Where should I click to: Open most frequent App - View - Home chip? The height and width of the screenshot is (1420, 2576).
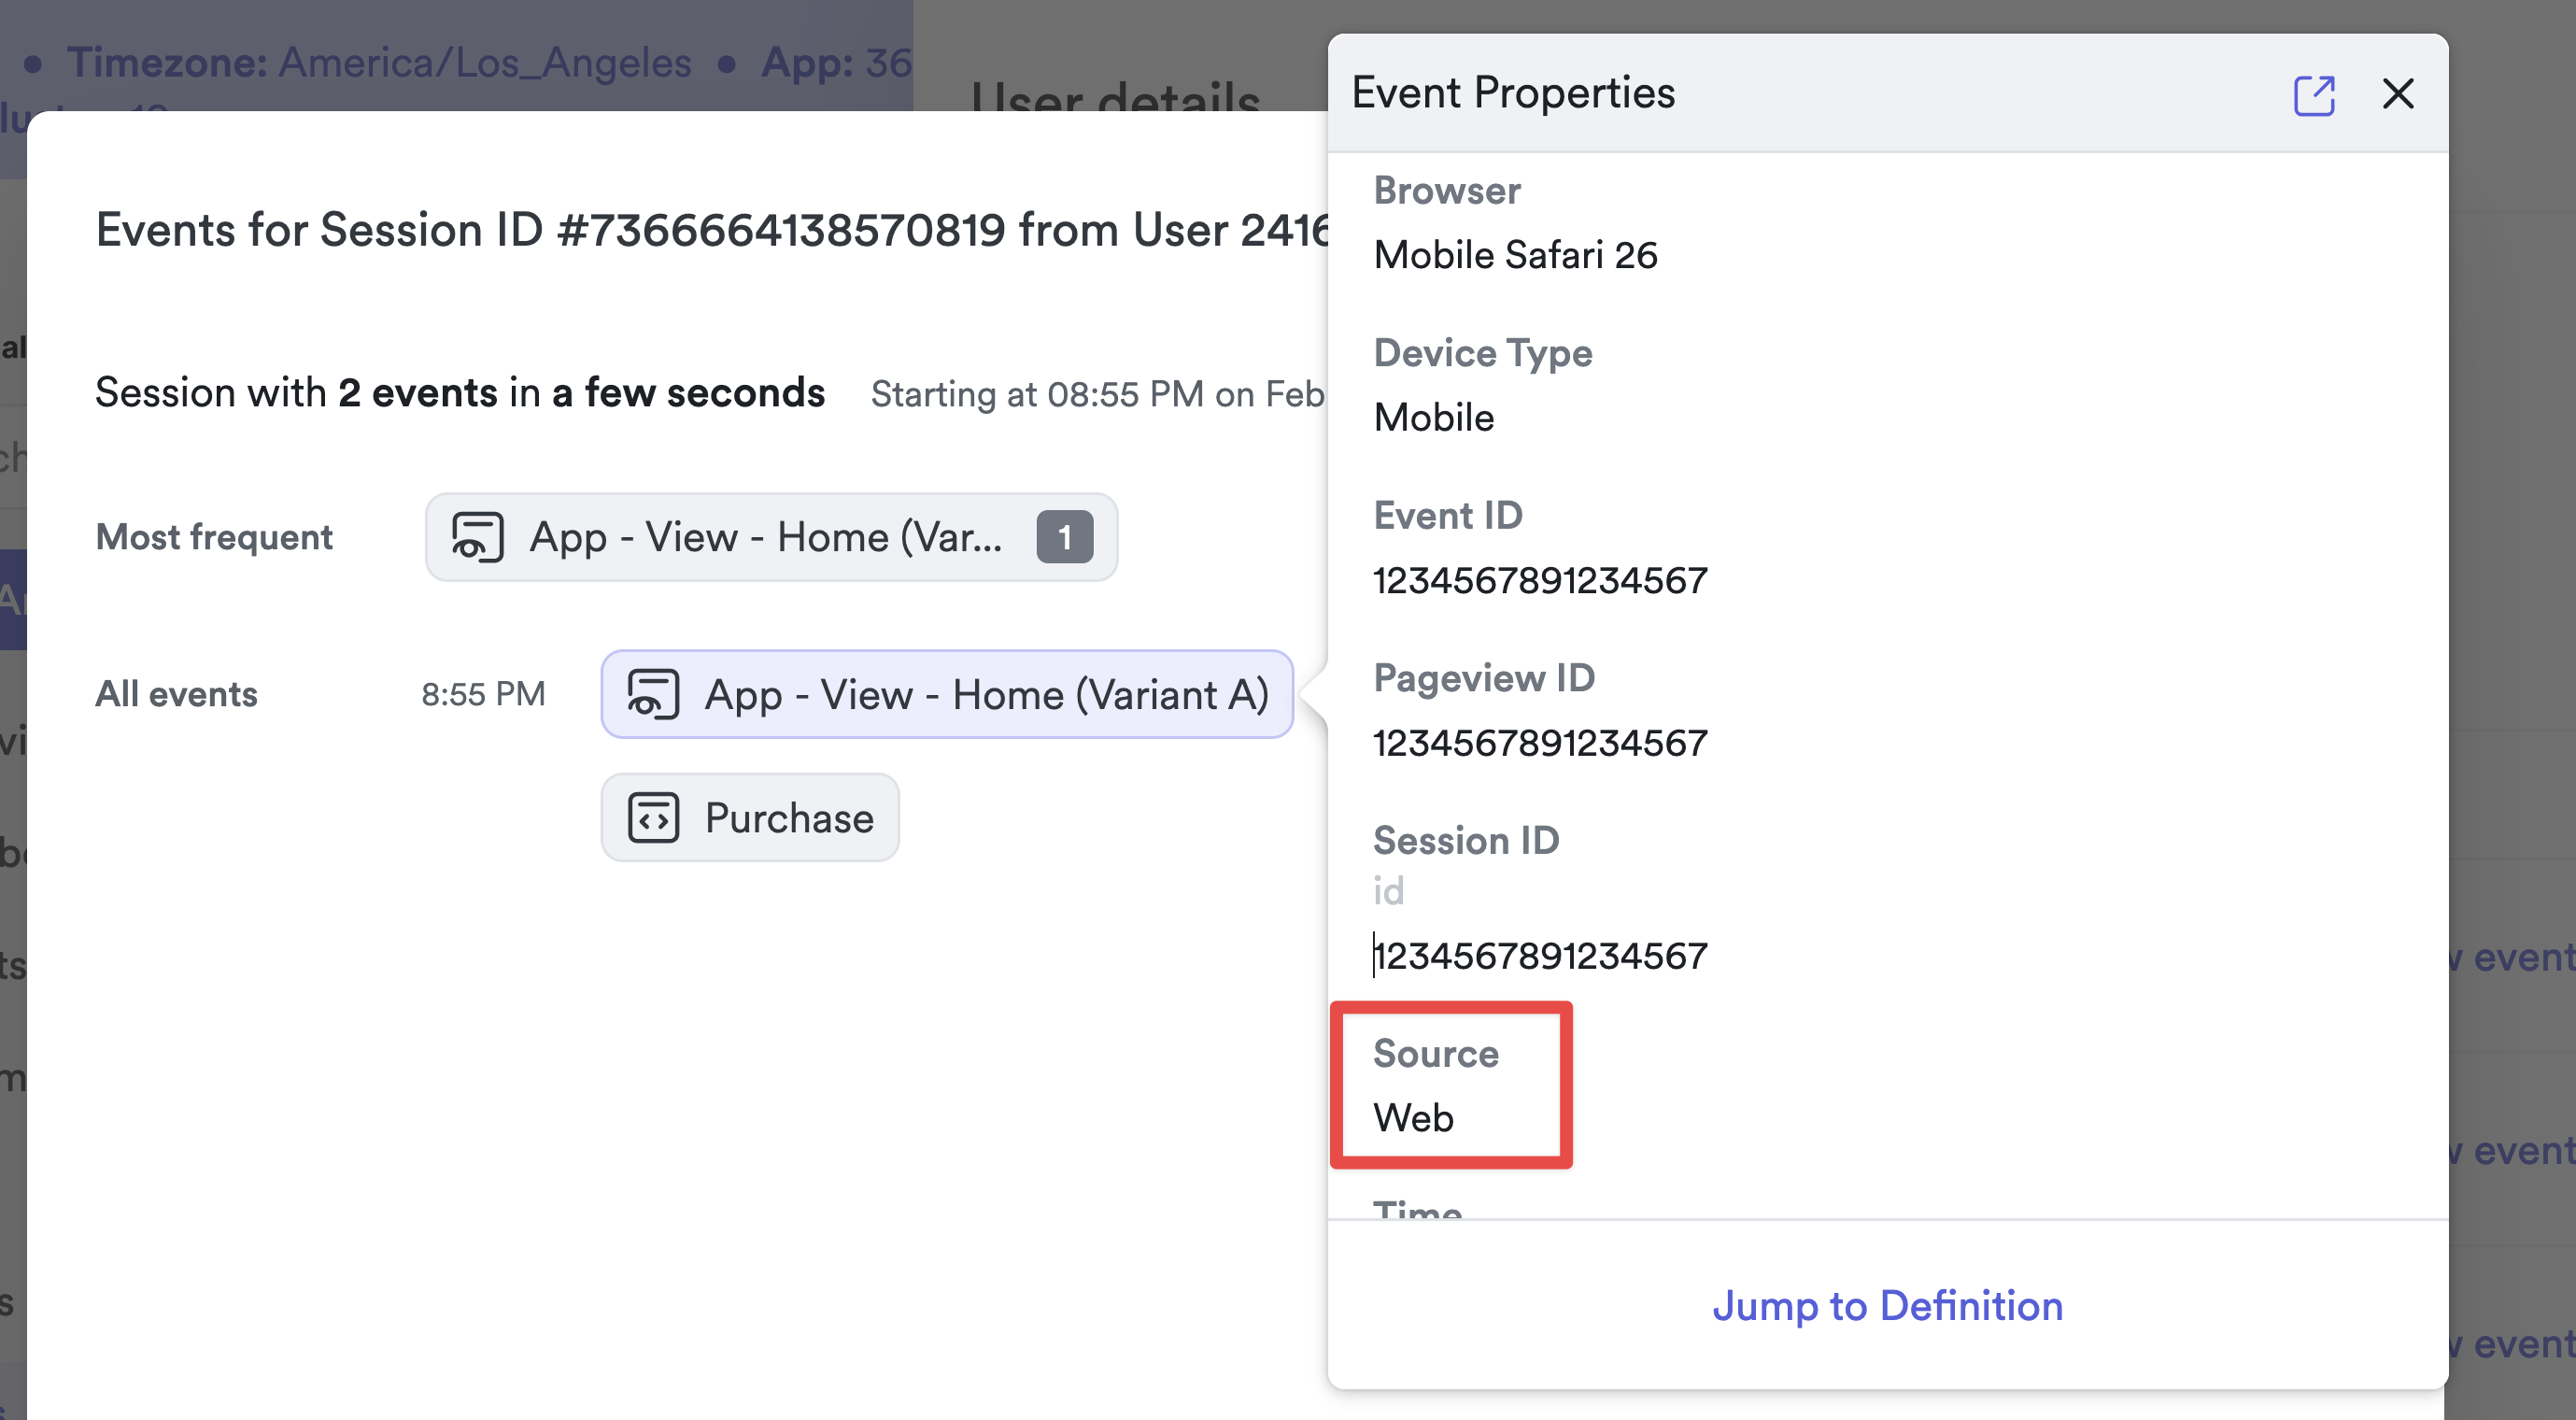click(x=765, y=537)
